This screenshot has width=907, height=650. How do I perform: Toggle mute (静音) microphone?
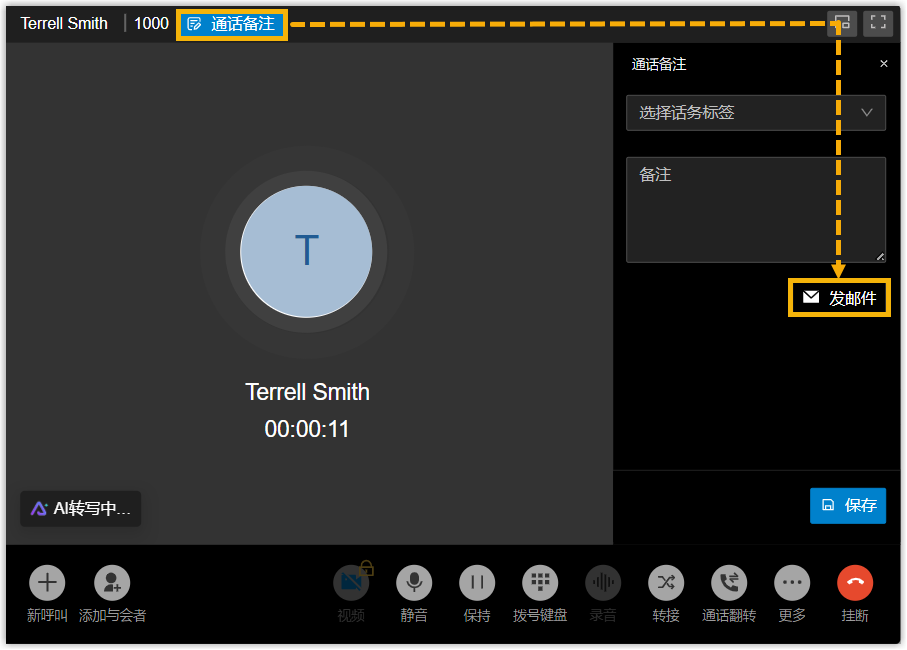414,582
